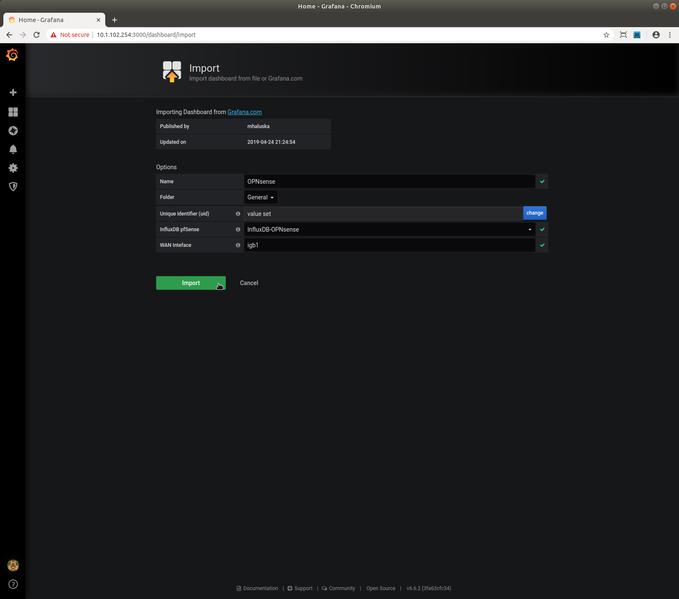Image resolution: width=679 pixels, height=599 pixels.
Task: Open Explore compass icon in sidebar
Action: (13, 131)
